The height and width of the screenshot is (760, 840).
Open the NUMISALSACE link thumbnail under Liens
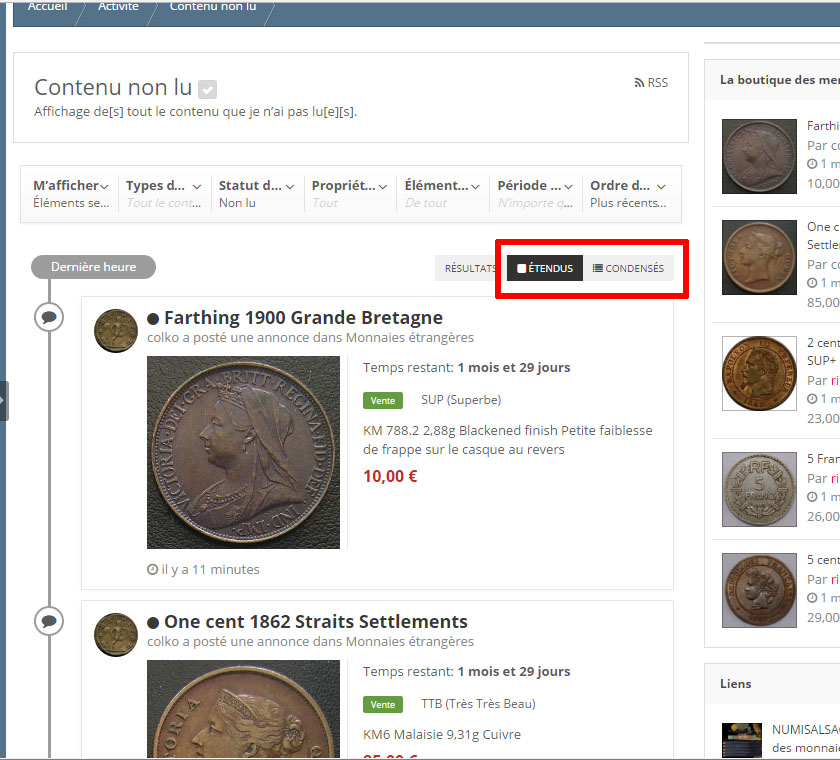741,740
